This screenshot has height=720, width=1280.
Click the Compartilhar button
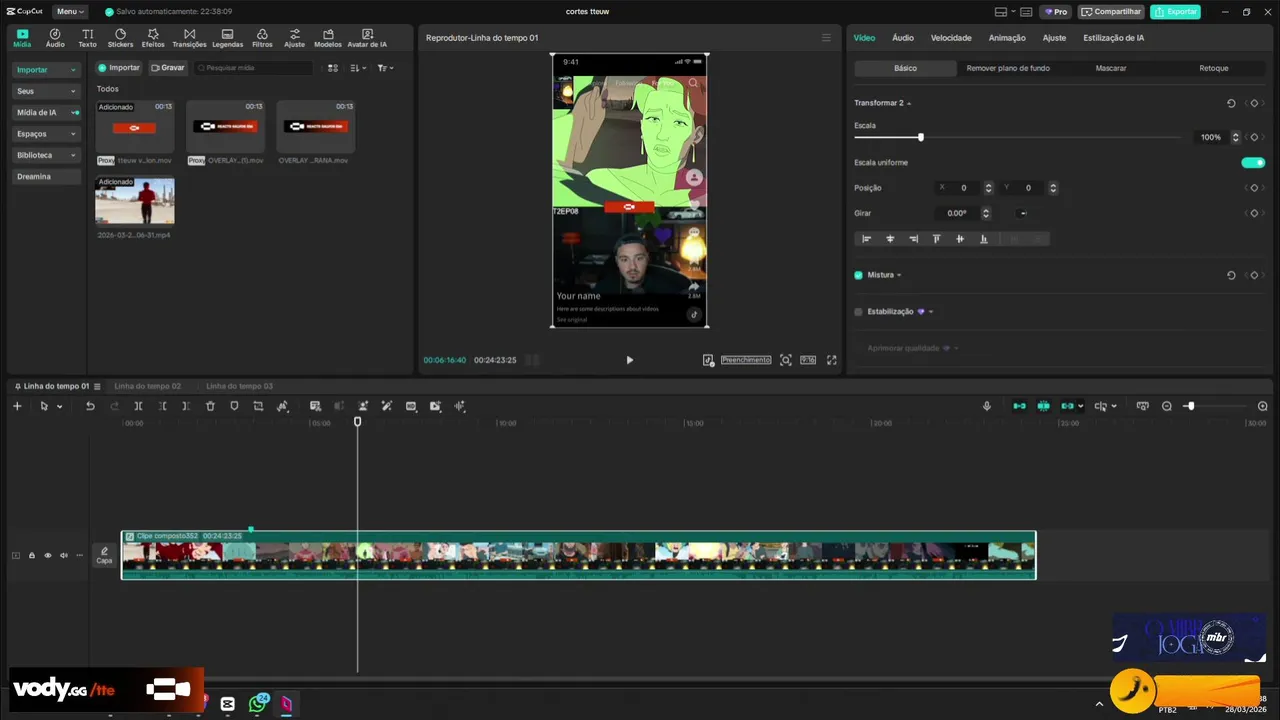(x=1111, y=12)
